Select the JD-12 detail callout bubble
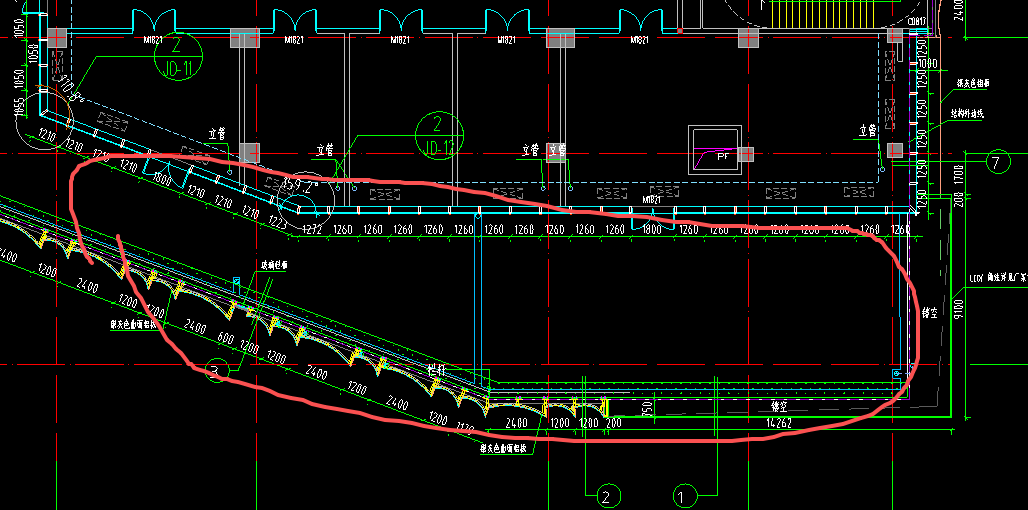This screenshot has width=1028, height=510. [x=439, y=136]
